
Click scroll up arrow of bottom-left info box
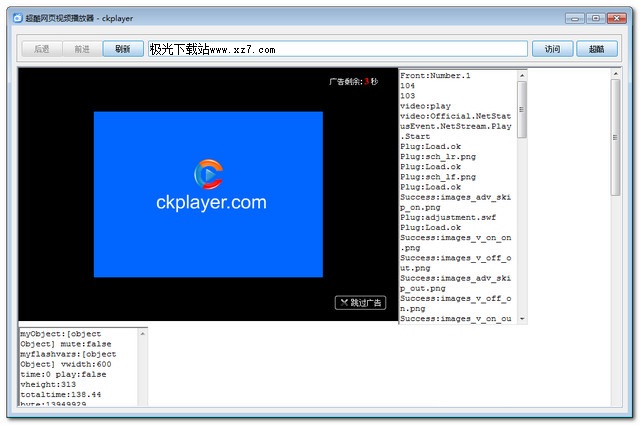[x=142, y=334]
